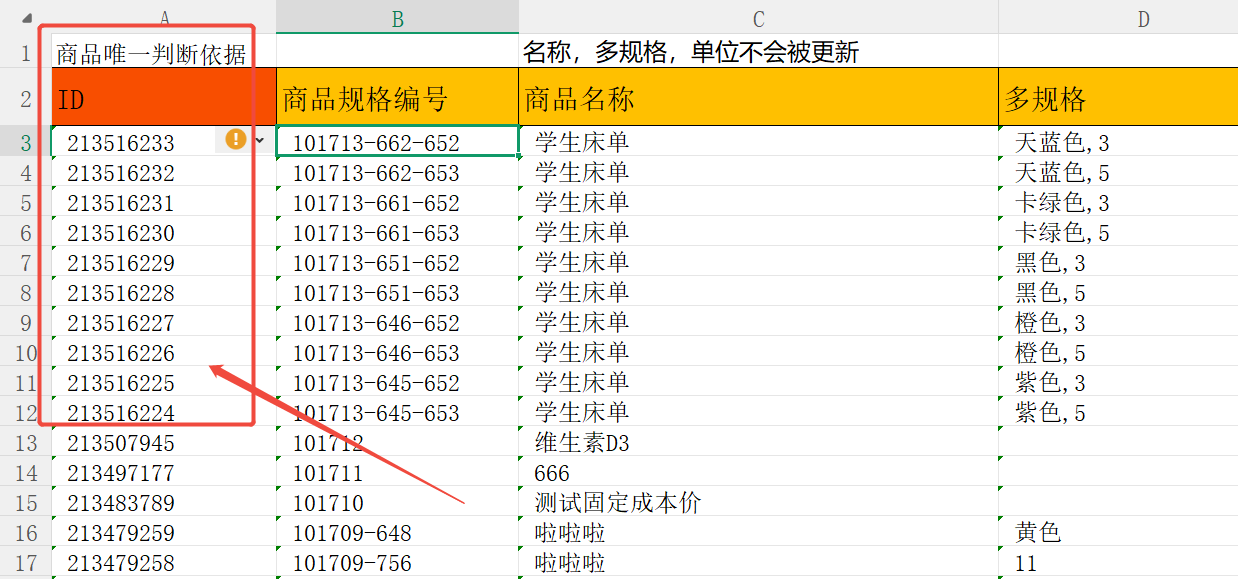
Task: Click the spec cell '黄色'
Action: (x=1038, y=532)
